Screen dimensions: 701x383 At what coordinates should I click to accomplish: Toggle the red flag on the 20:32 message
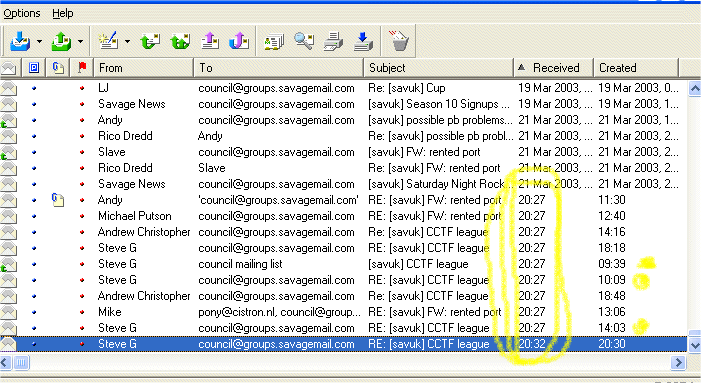click(82, 344)
